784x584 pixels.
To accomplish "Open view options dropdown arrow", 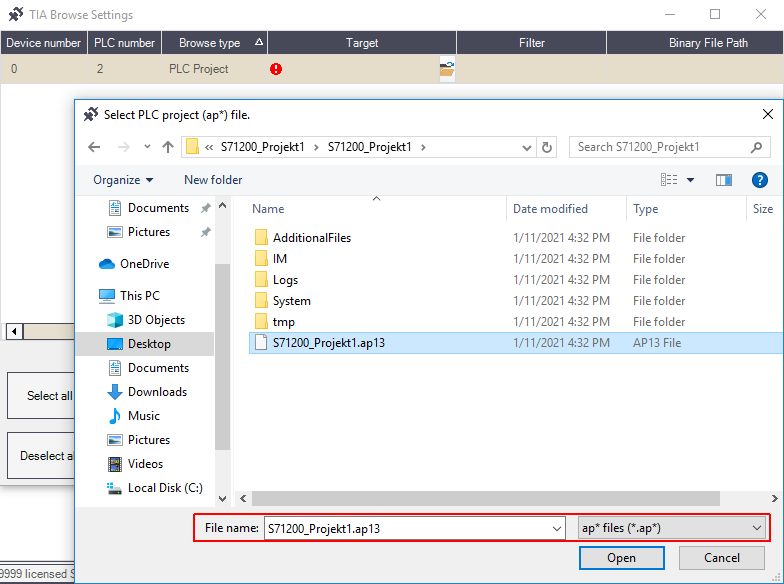I will 690,180.
